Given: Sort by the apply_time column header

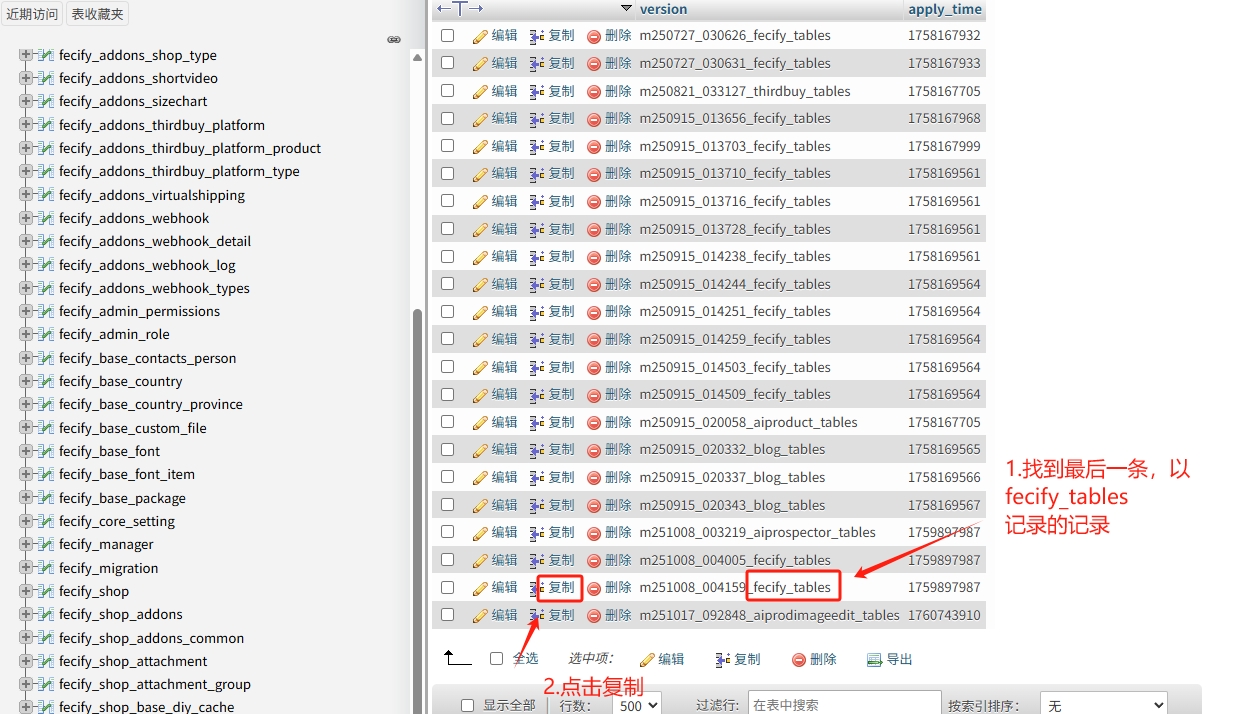Looking at the screenshot, I should (x=945, y=9).
